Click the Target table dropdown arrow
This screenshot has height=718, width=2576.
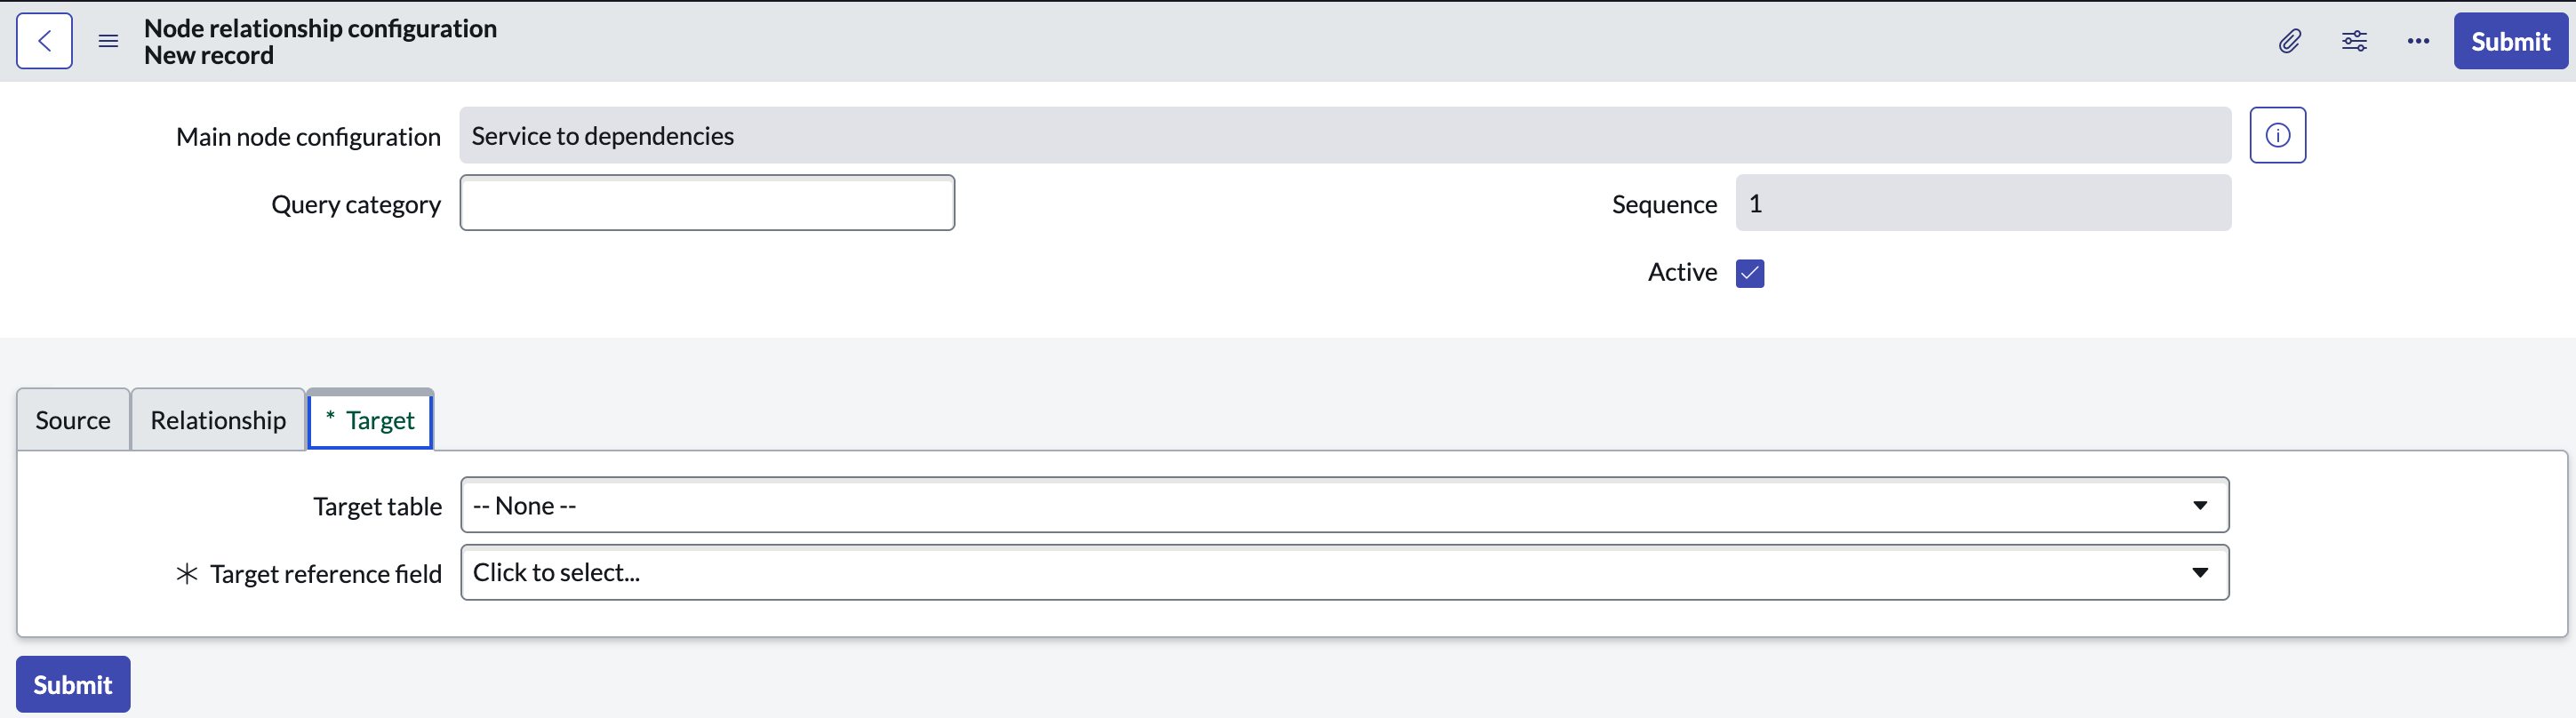(x=2199, y=505)
